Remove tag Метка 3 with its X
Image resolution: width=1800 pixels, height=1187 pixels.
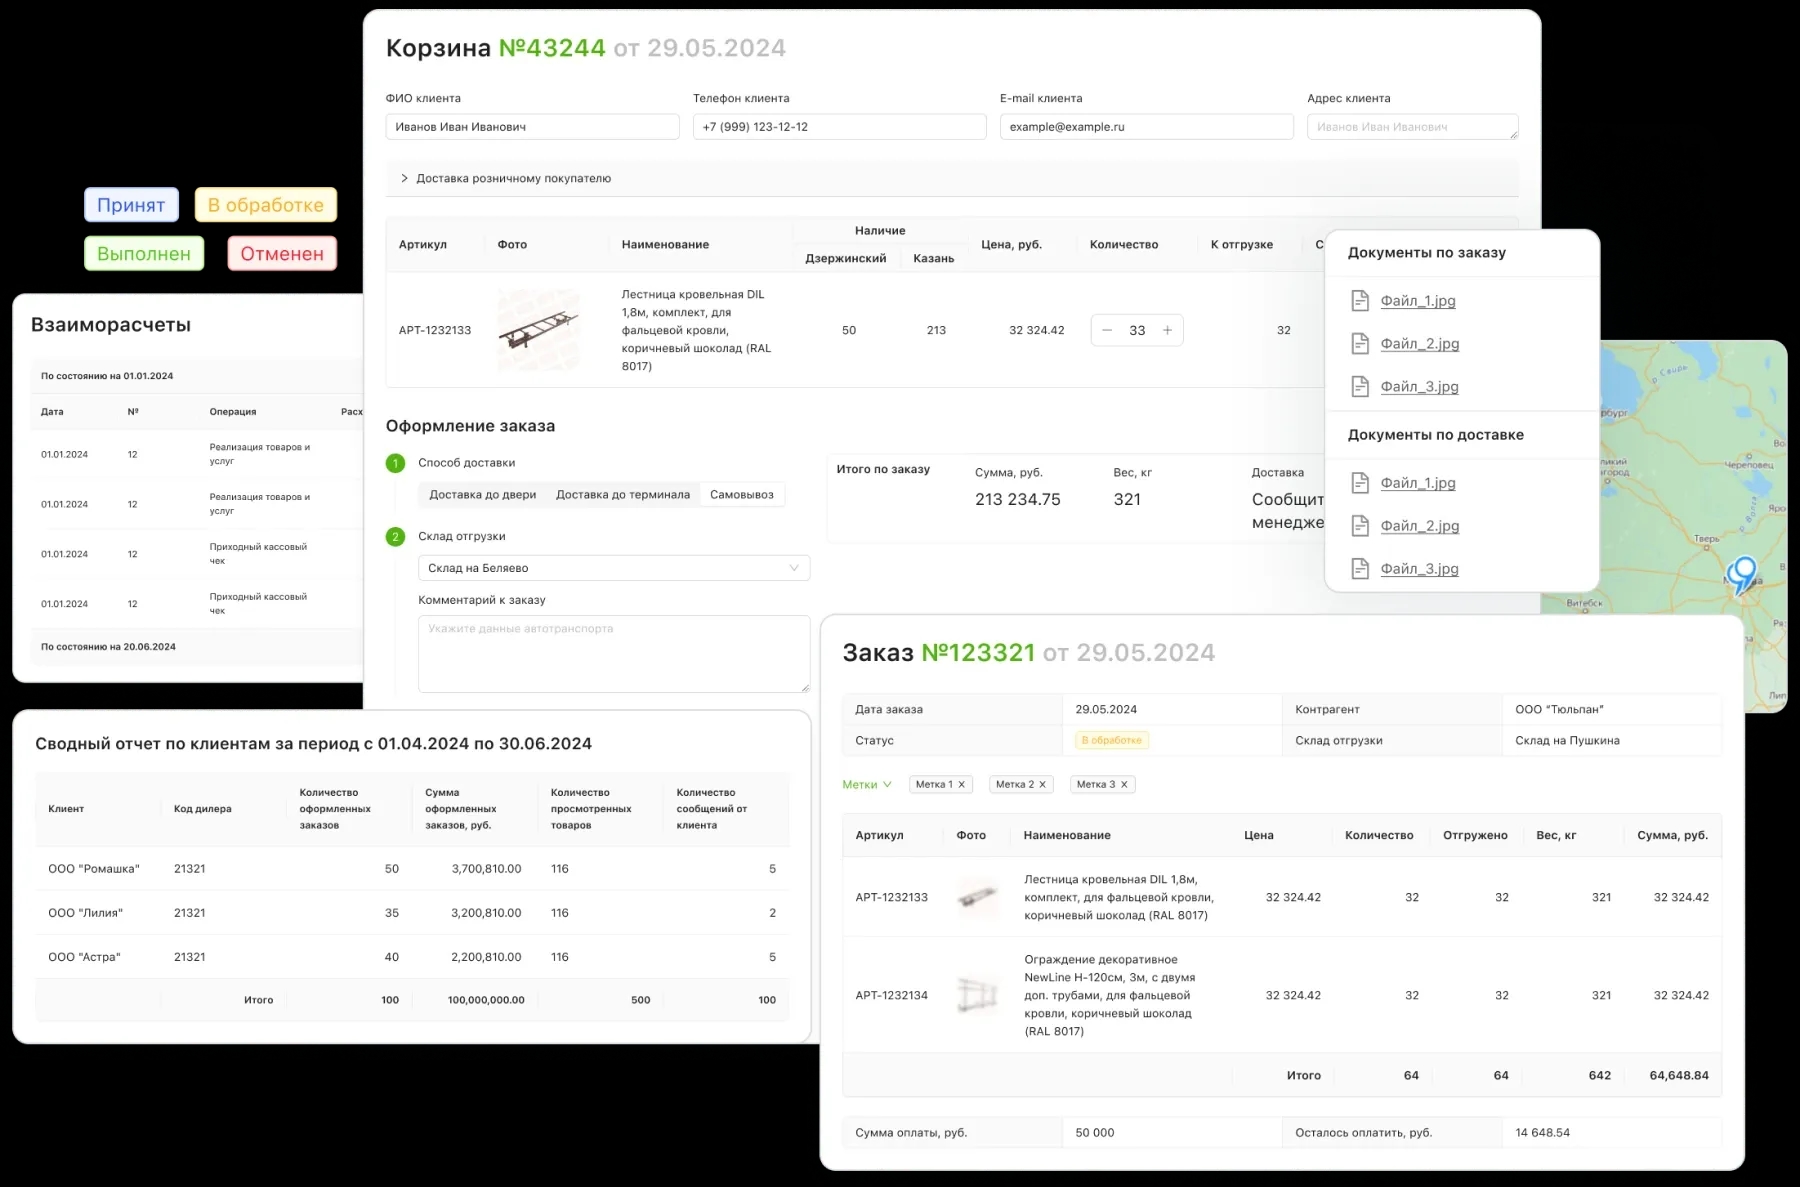(1124, 785)
